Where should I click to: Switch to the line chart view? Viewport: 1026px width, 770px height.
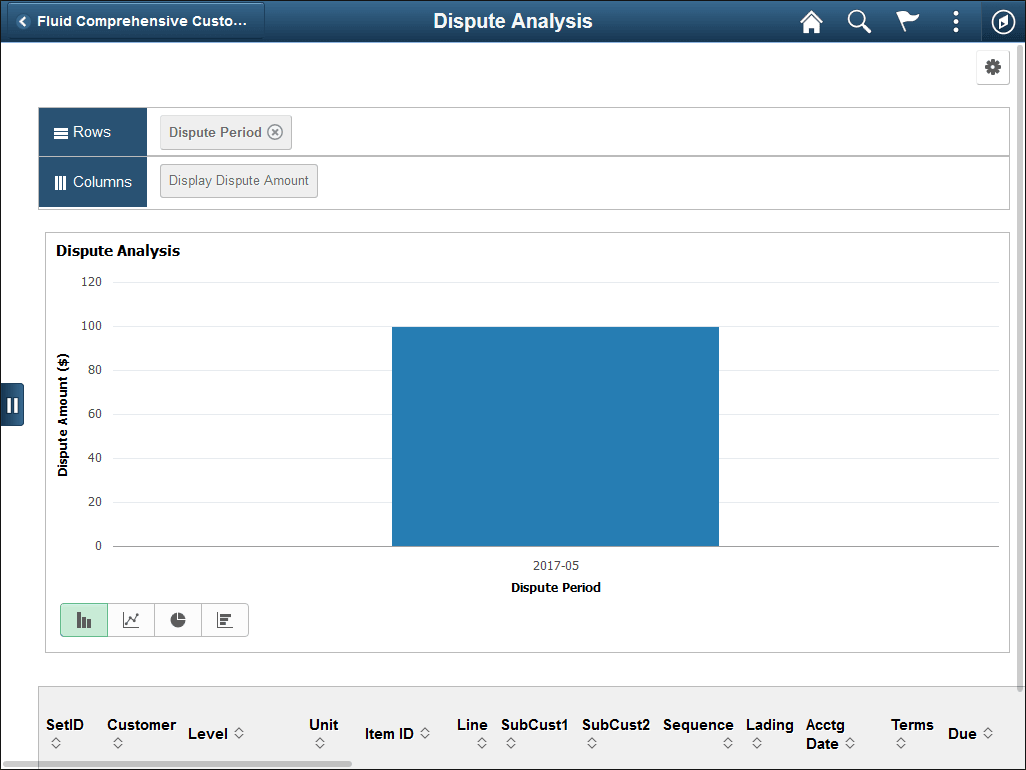(x=130, y=620)
